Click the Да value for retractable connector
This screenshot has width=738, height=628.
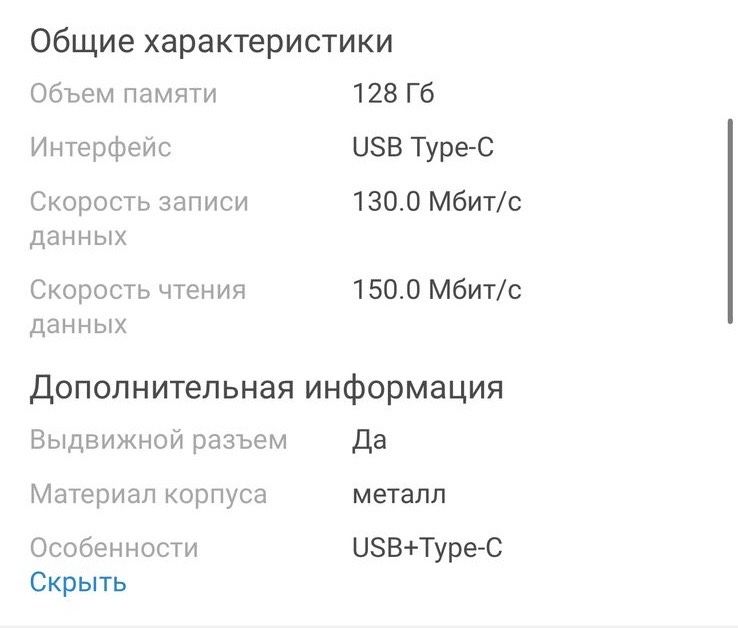coord(370,440)
